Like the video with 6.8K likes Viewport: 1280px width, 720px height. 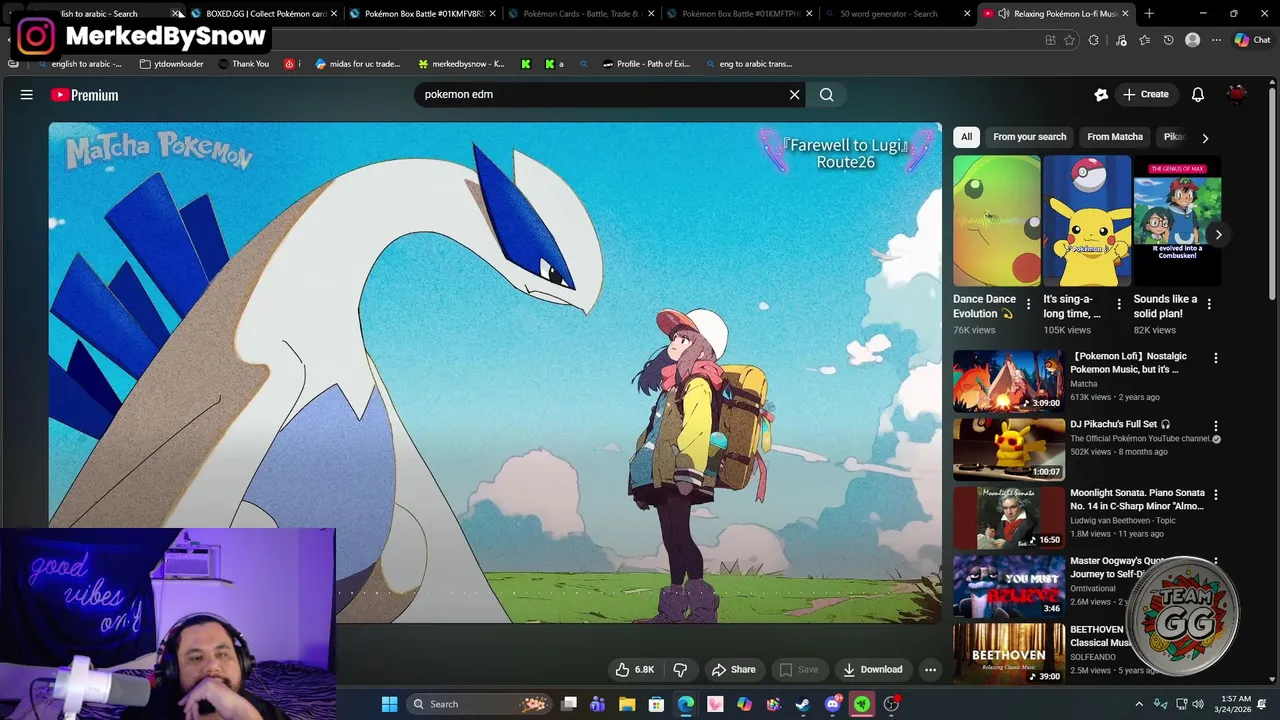tap(635, 670)
